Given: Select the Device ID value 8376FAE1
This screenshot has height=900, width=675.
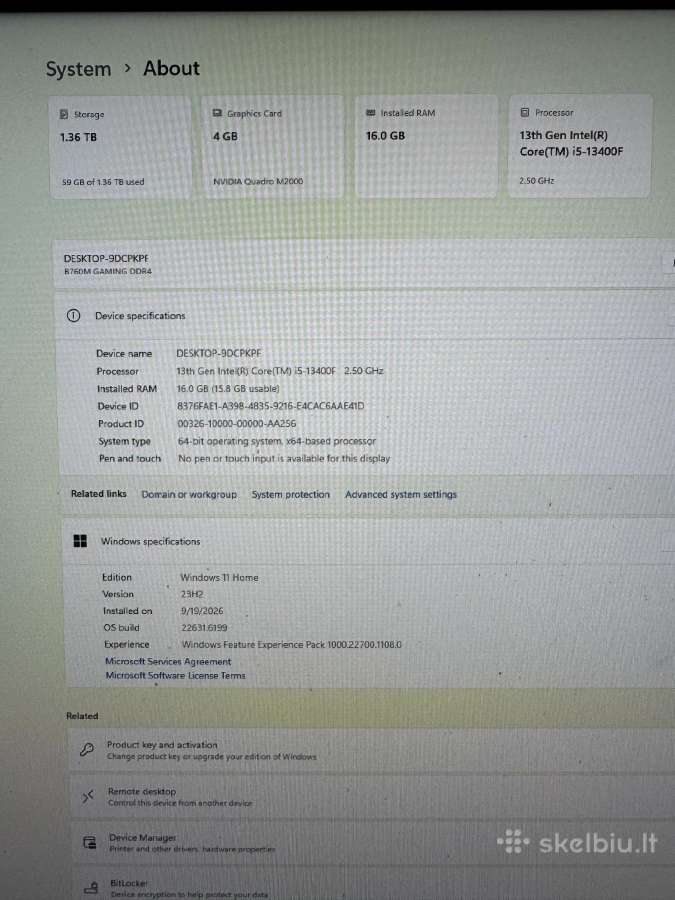Looking at the screenshot, I should (270, 406).
